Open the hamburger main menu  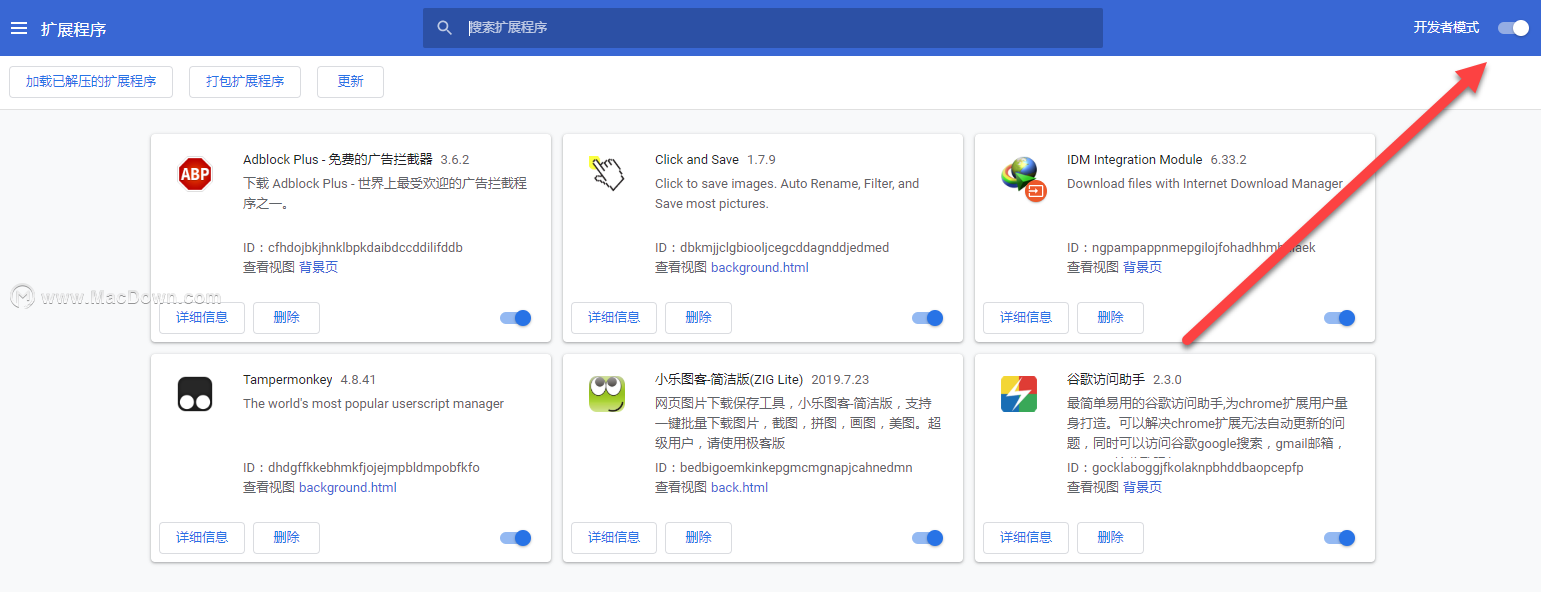click(x=18, y=28)
